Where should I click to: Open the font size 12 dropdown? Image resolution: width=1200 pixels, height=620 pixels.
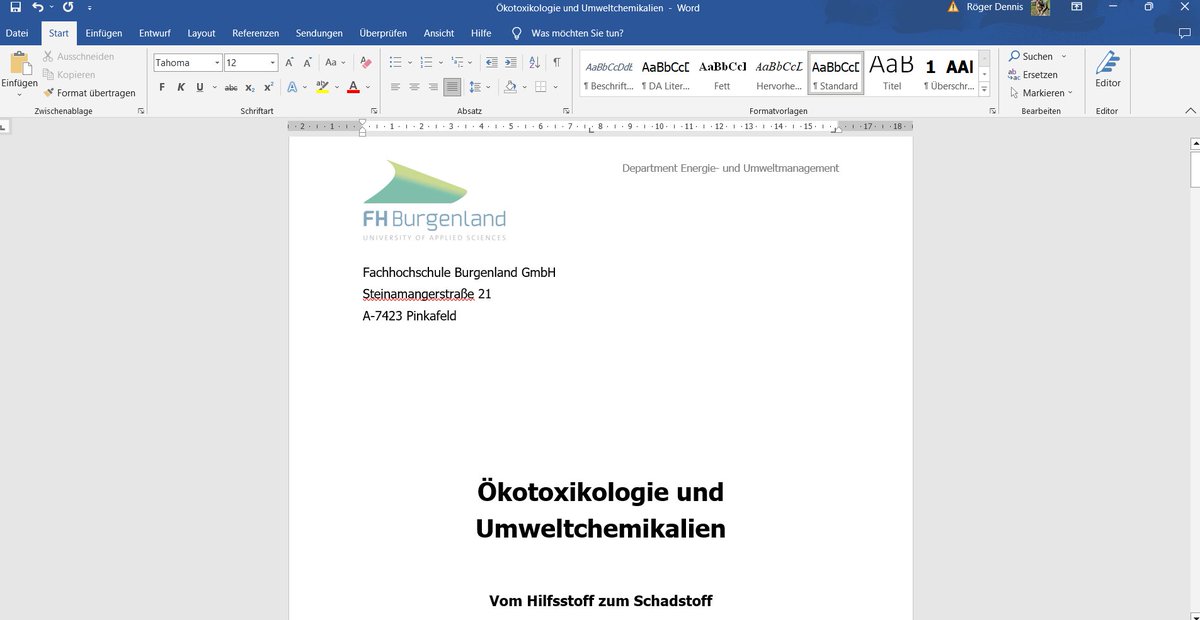click(x=272, y=62)
